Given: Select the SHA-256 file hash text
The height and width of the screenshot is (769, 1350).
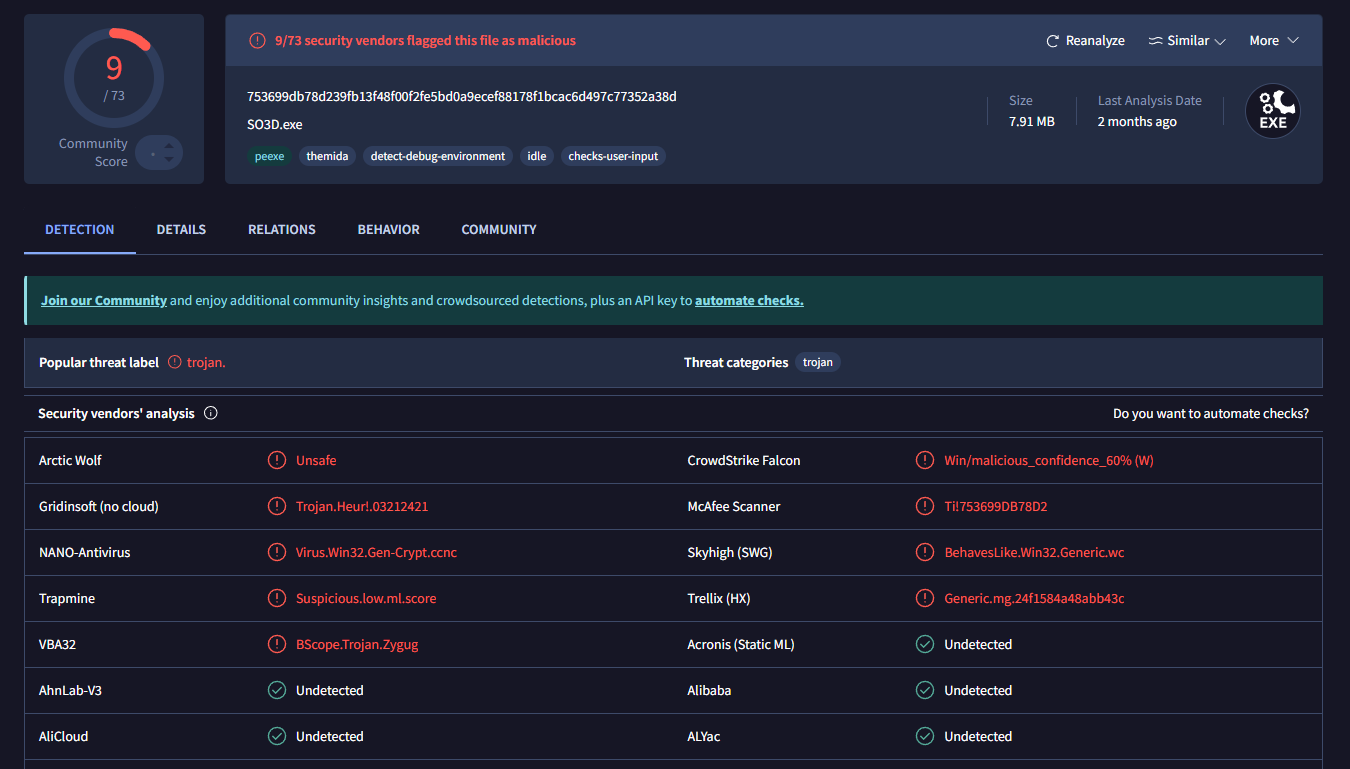Looking at the screenshot, I should coord(462,96).
